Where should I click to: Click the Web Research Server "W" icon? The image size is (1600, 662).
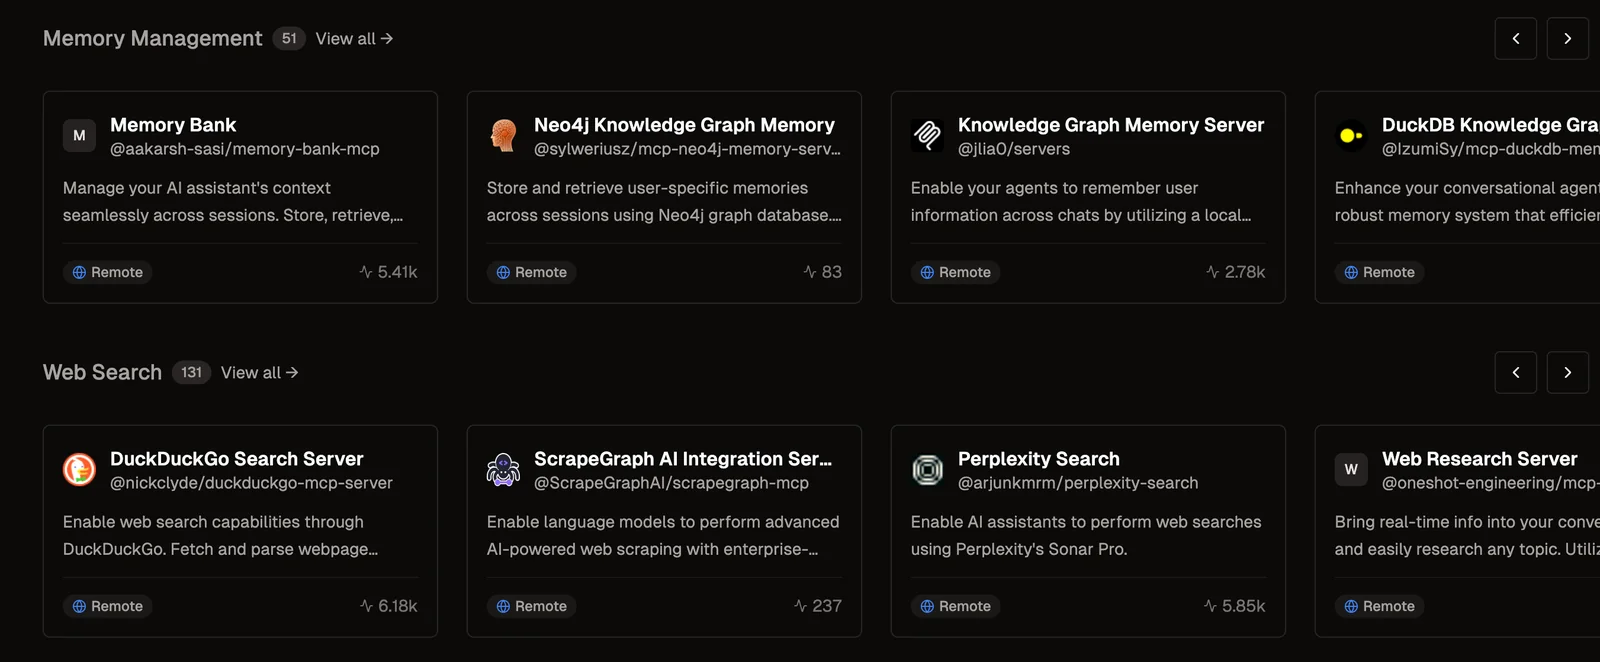(1351, 469)
